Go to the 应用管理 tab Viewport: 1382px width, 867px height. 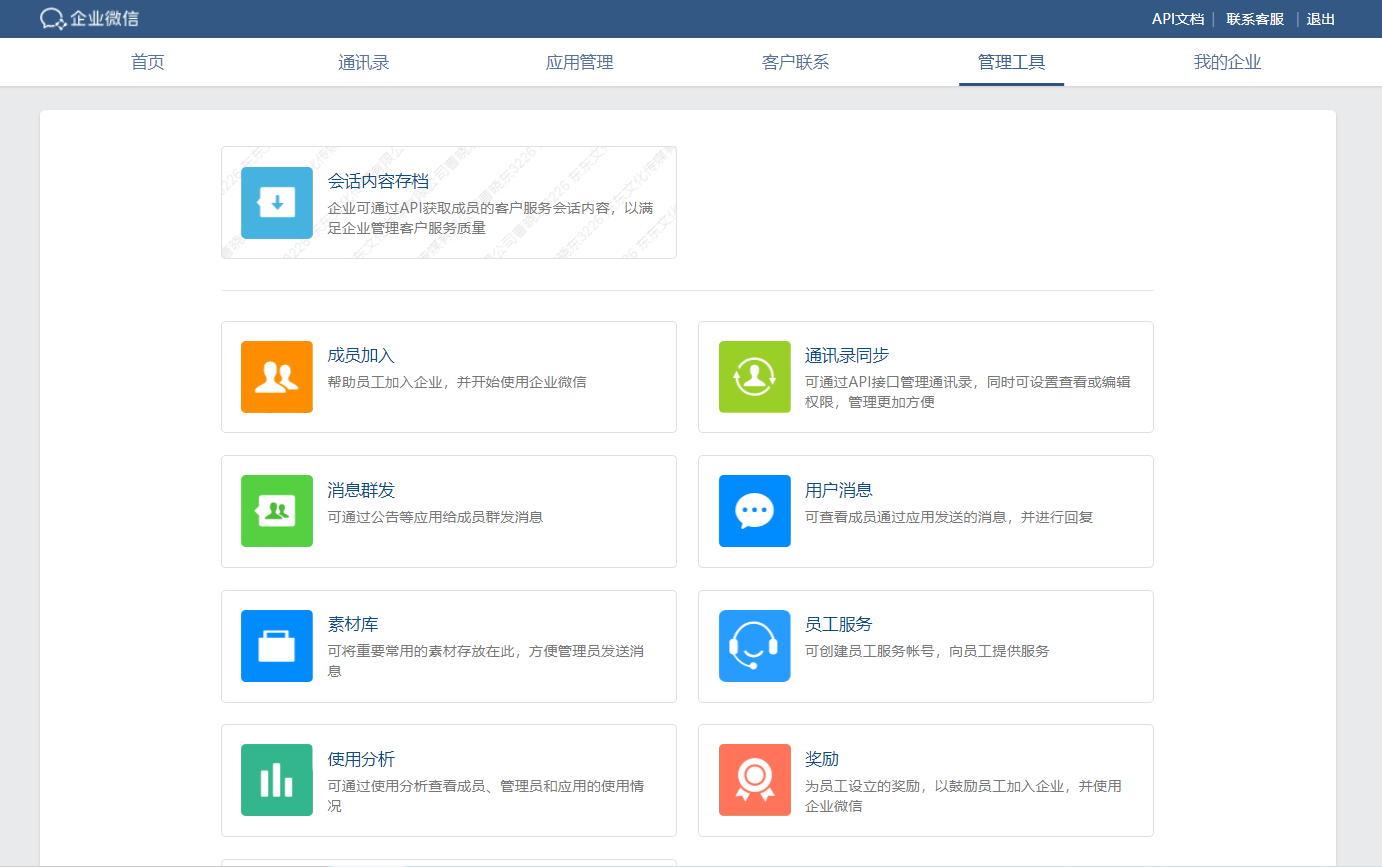[580, 63]
